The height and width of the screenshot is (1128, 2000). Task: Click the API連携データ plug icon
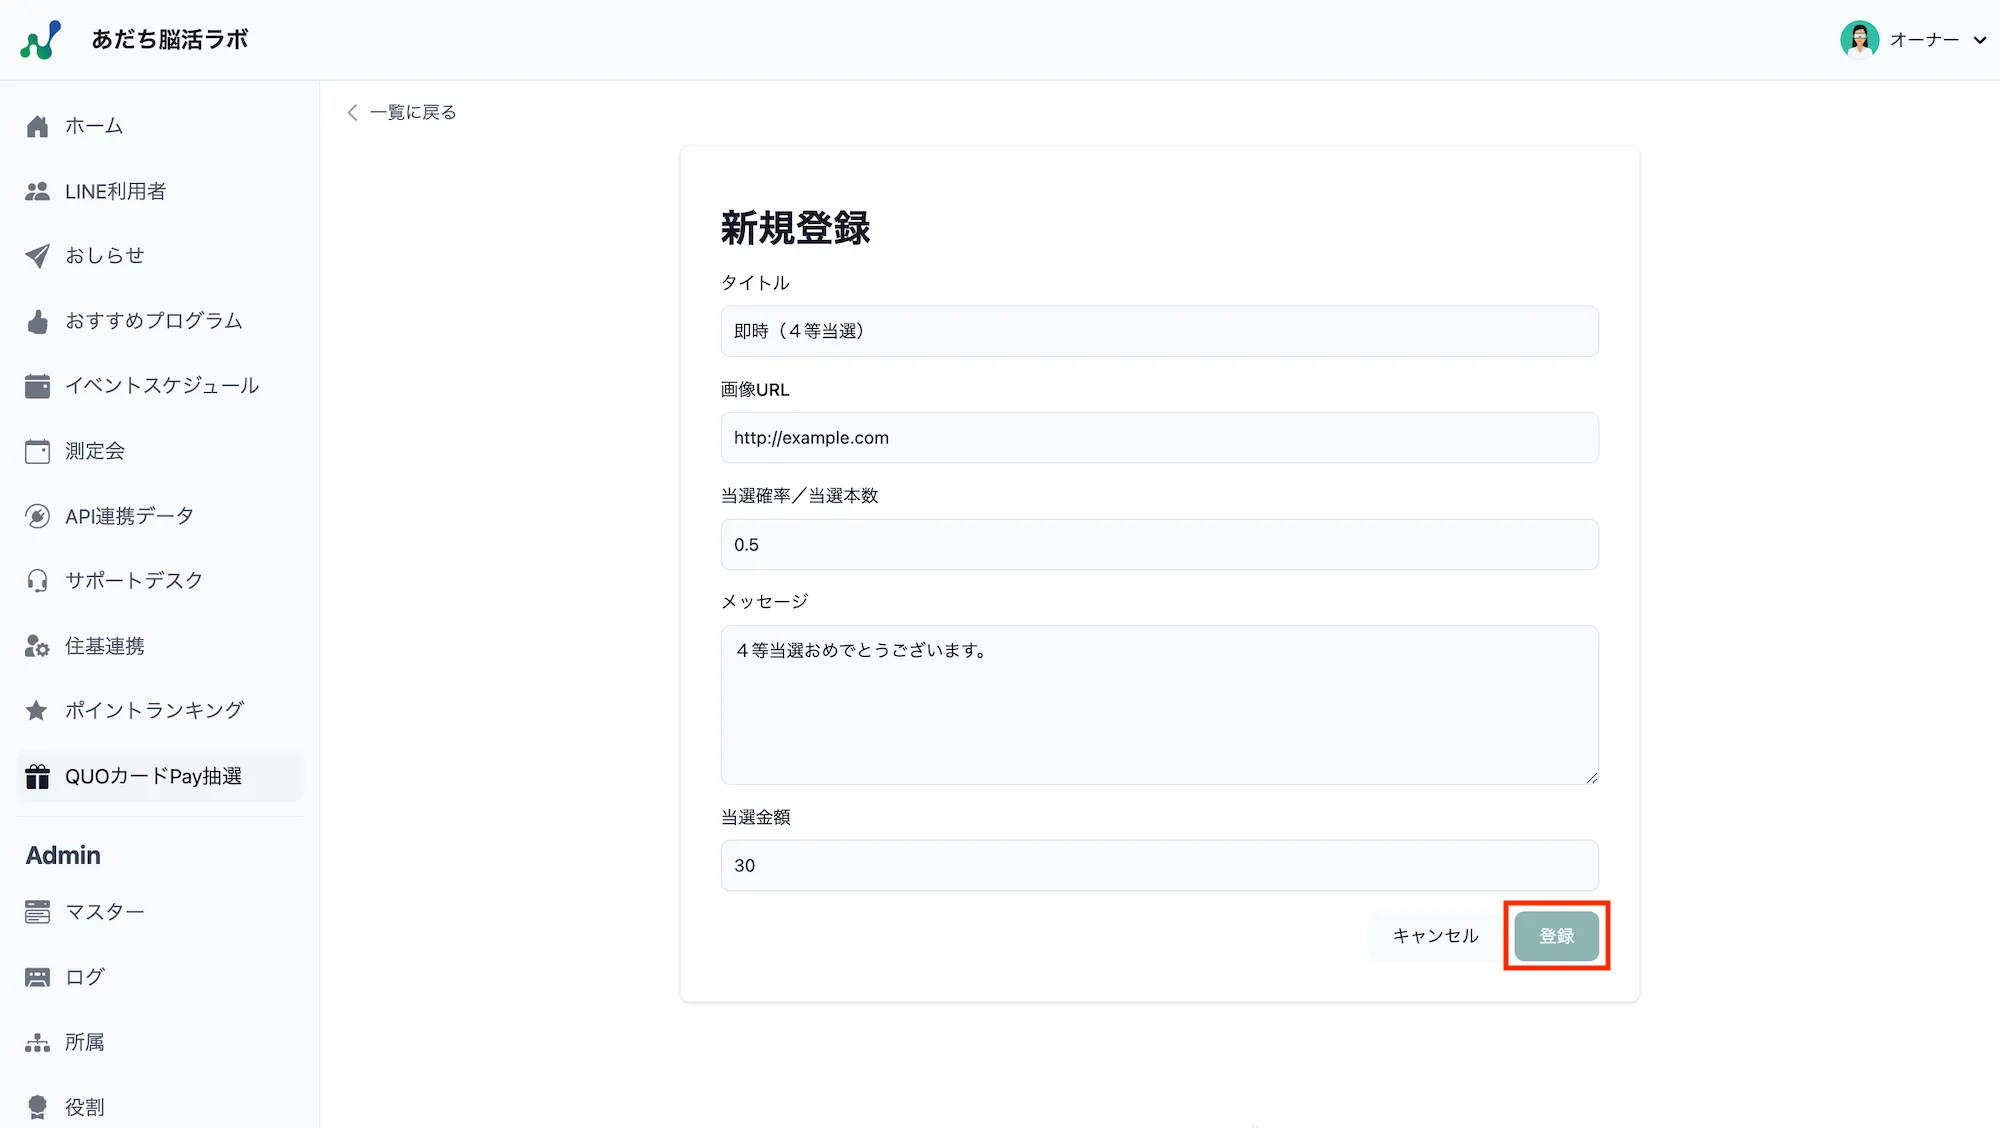(x=37, y=515)
